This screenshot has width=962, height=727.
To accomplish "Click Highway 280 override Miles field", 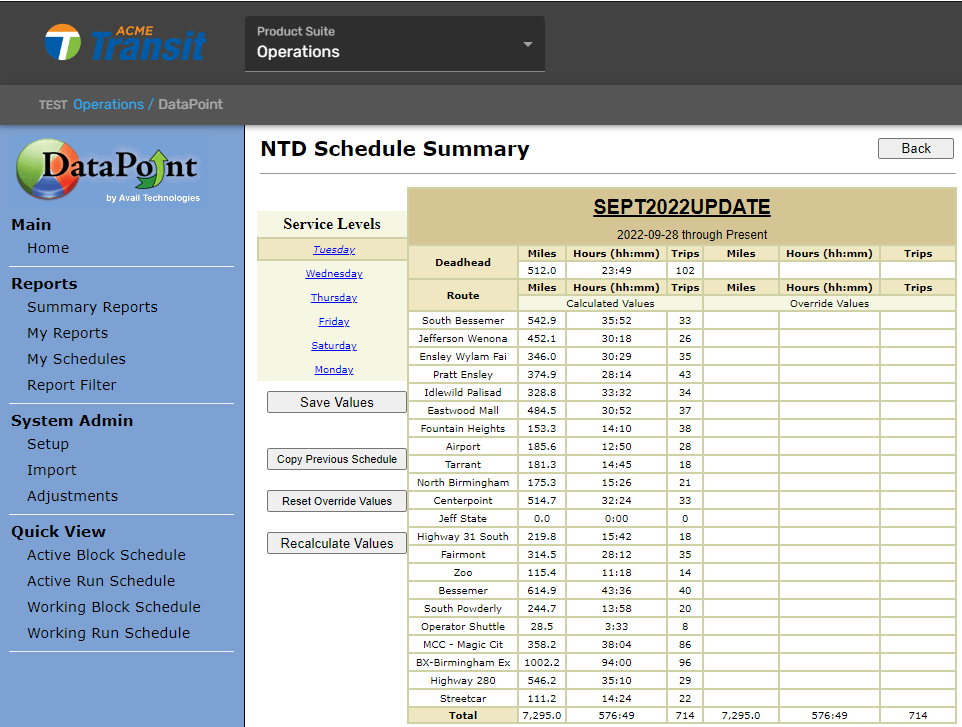I will tap(741, 680).
